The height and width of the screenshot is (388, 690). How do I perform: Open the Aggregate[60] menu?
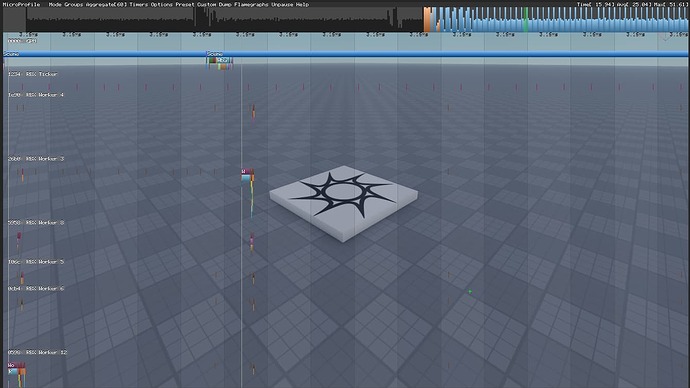coord(106,4)
